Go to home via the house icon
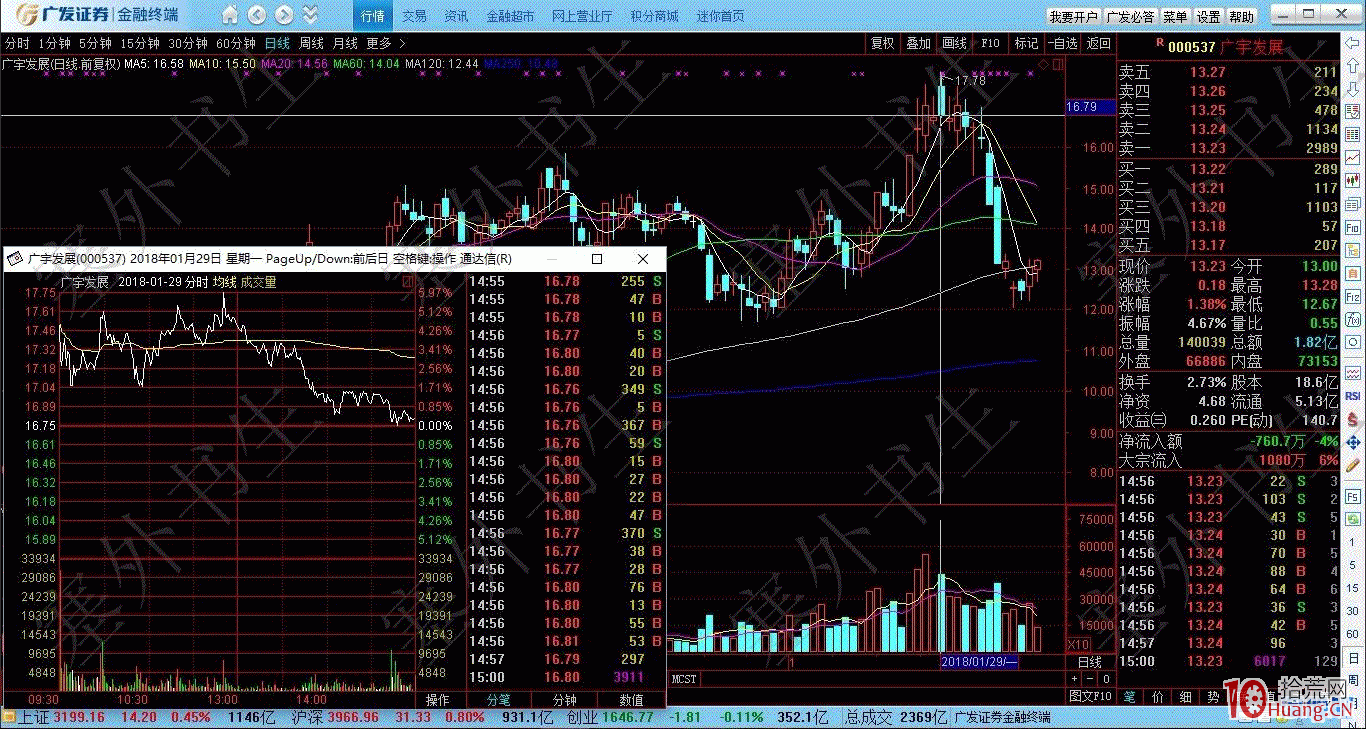The height and width of the screenshot is (729, 1366). click(x=231, y=15)
